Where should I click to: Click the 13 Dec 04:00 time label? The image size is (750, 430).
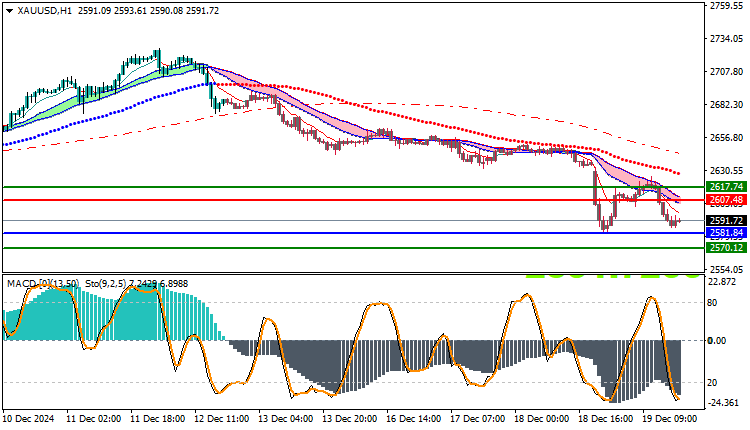coord(286,419)
